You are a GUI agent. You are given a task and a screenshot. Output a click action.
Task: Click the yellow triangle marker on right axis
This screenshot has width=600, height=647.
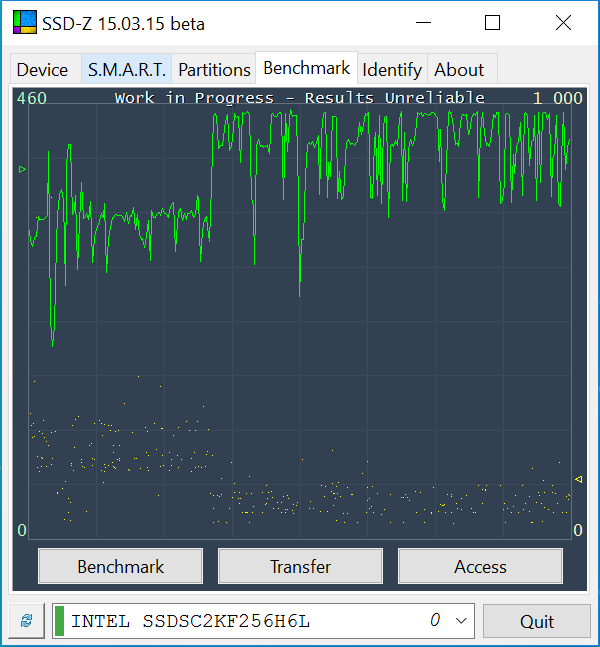[578, 480]
